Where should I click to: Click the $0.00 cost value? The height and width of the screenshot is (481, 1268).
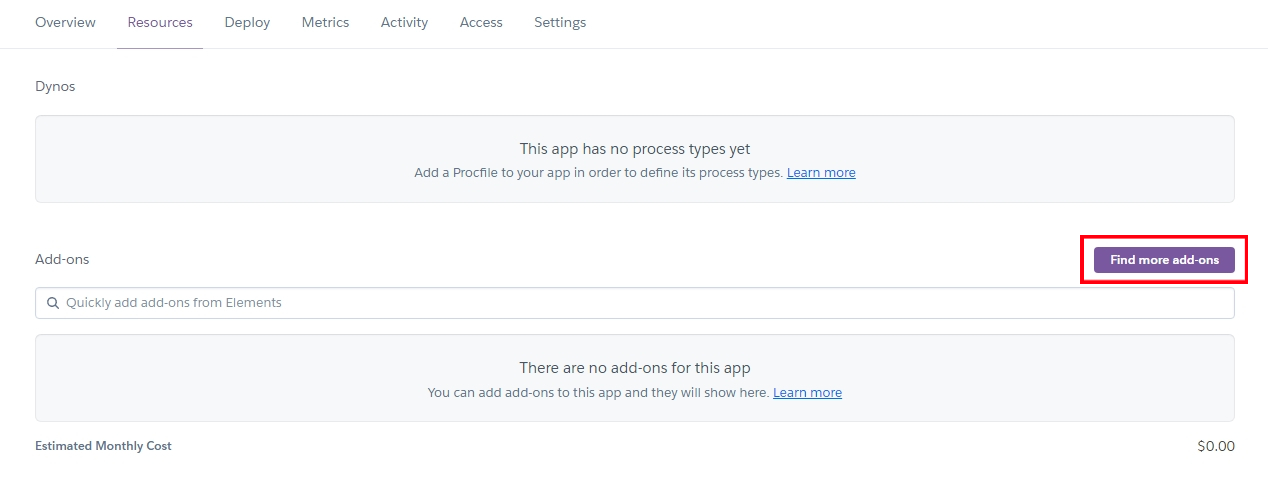[x=1216, y=446]
